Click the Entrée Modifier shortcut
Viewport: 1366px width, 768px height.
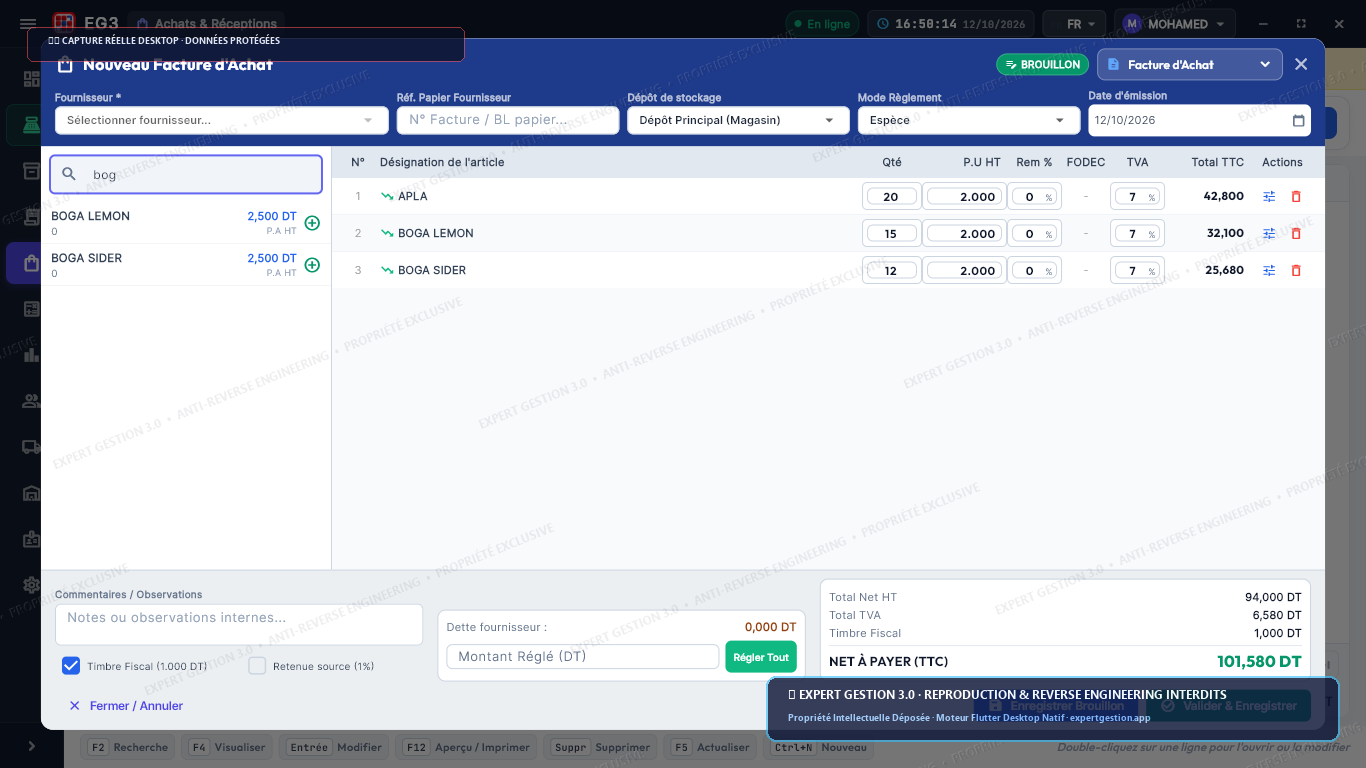click(335, 747)
